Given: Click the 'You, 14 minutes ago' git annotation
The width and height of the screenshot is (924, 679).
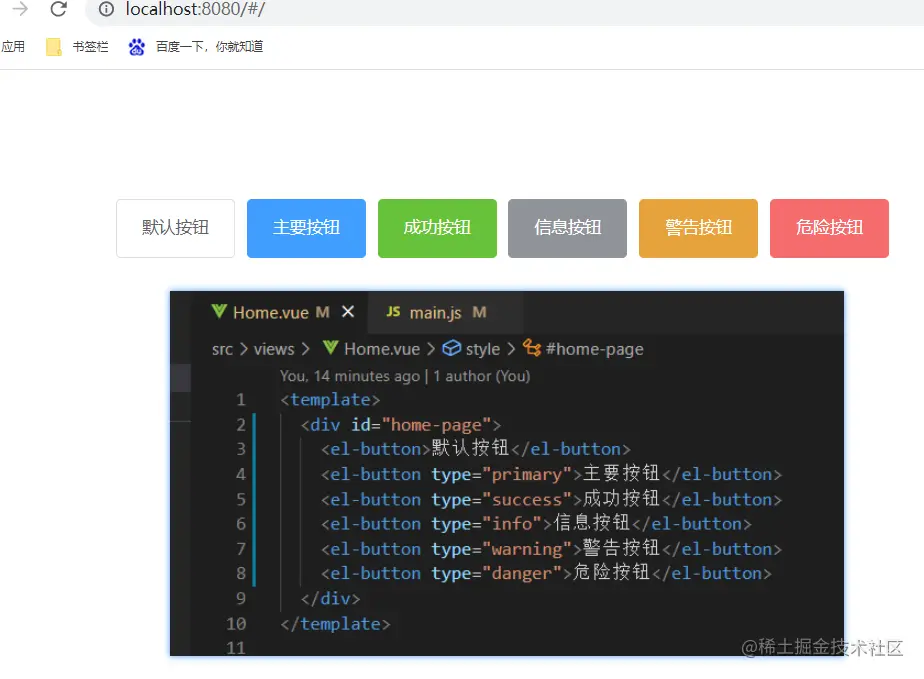Looking at the screenshot, I should click(350, 376).
